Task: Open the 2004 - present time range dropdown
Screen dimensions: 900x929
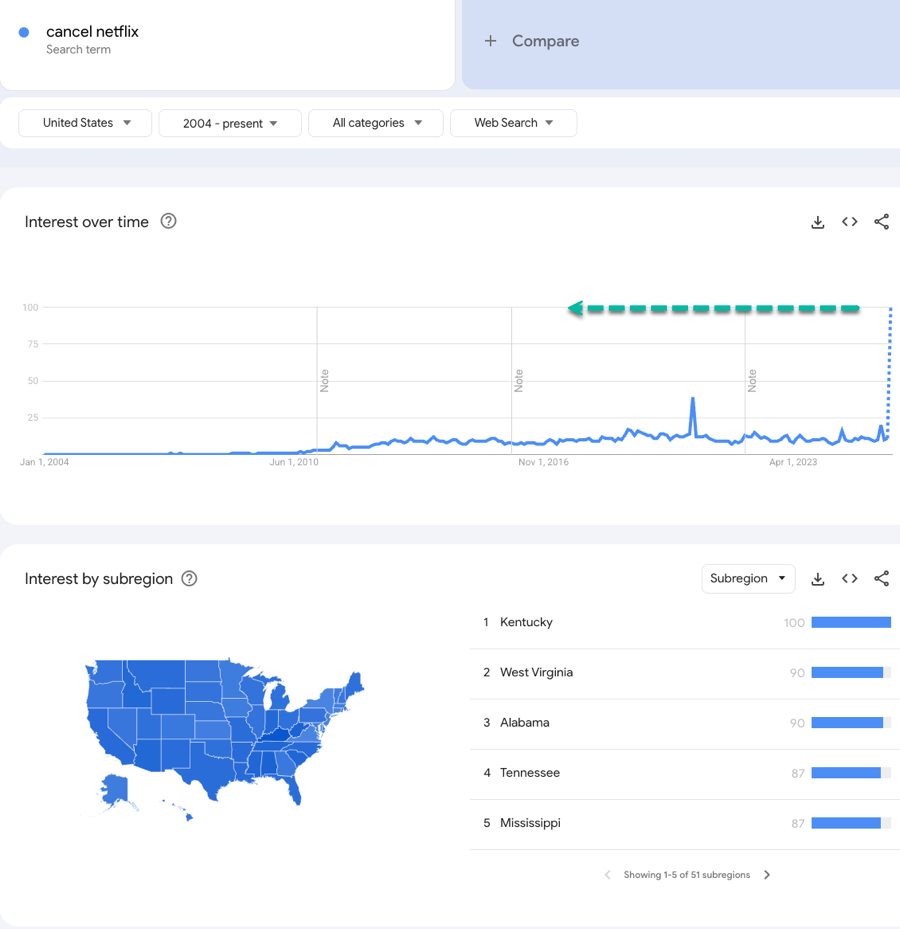Action: 230,123
